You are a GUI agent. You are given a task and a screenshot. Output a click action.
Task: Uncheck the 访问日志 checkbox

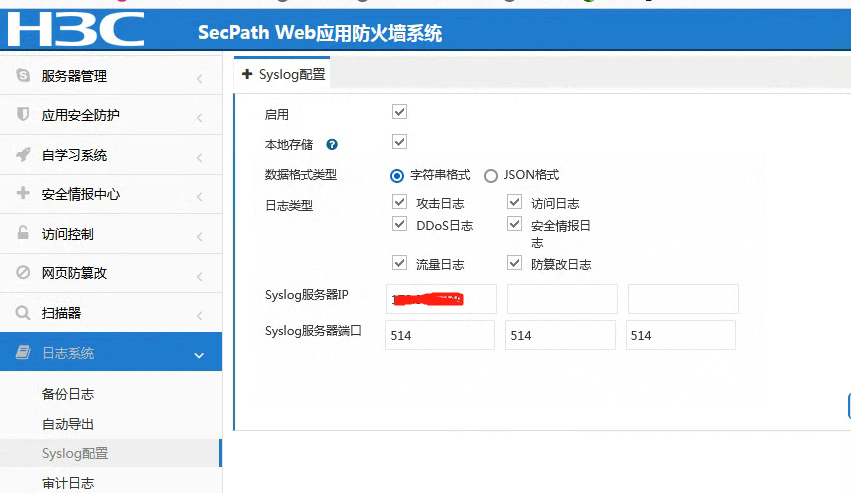click(515, 202)
